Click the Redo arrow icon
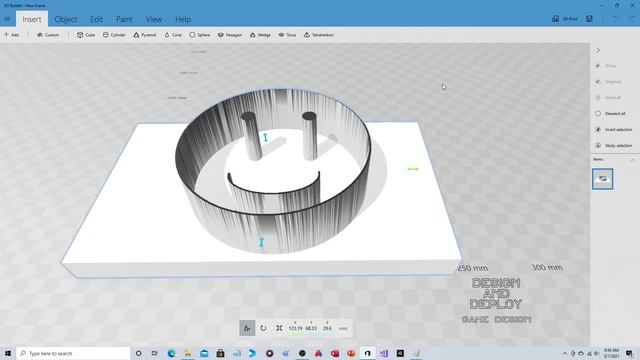Screen dimensions: 640x360 (x=632, y=19)
